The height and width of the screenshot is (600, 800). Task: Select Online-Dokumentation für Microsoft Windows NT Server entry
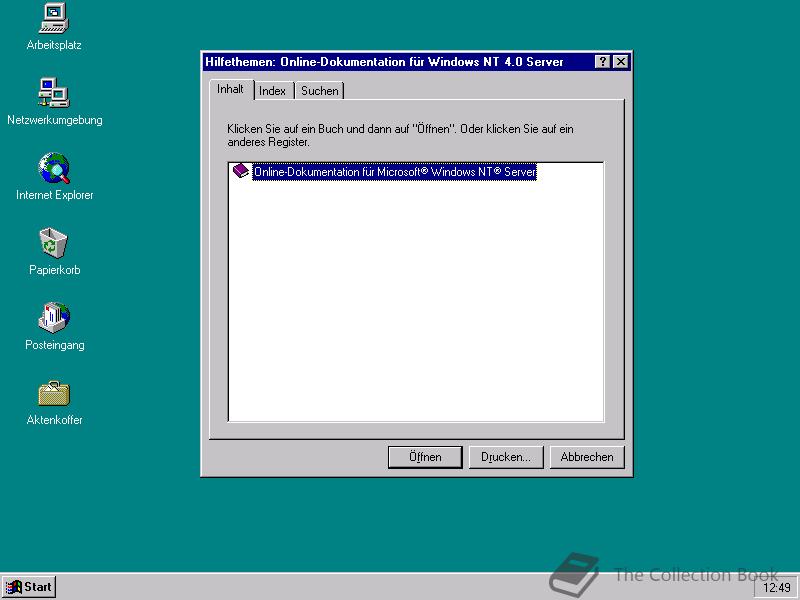(395, 171)
